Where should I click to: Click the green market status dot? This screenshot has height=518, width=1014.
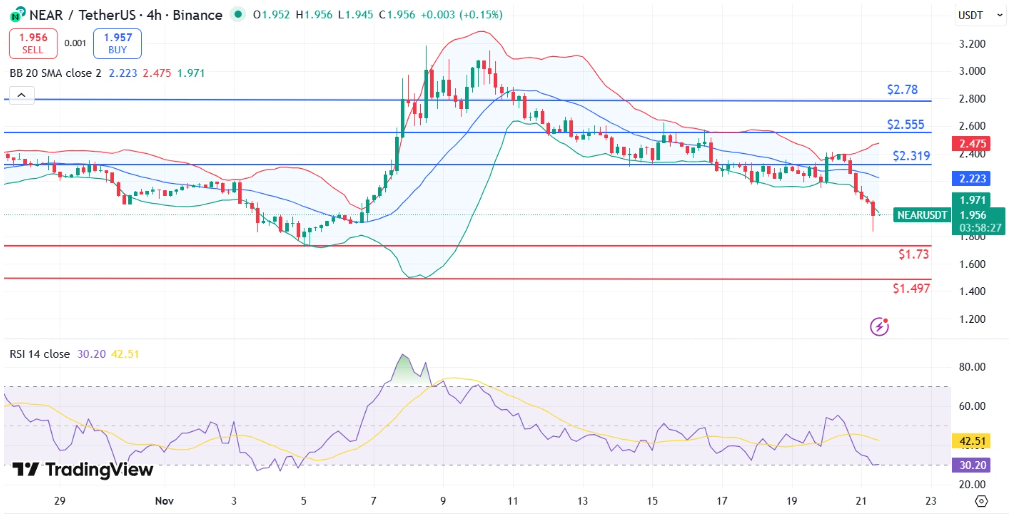click(237, 15)
